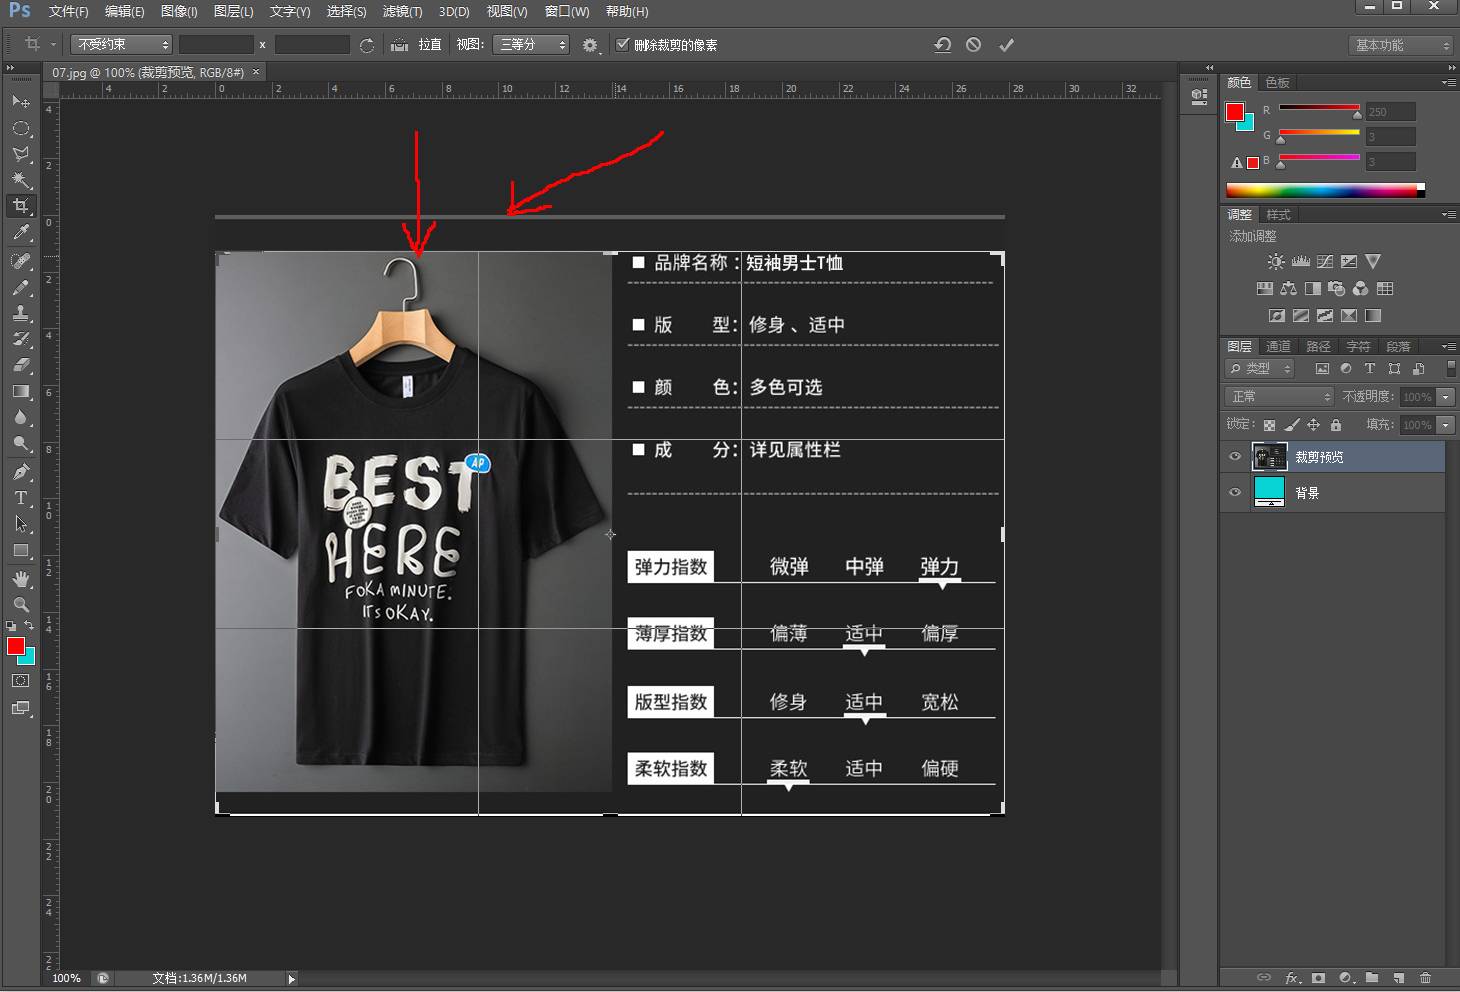Select the Hand tool
The image size is (1460, 992).
pos(20,579)
